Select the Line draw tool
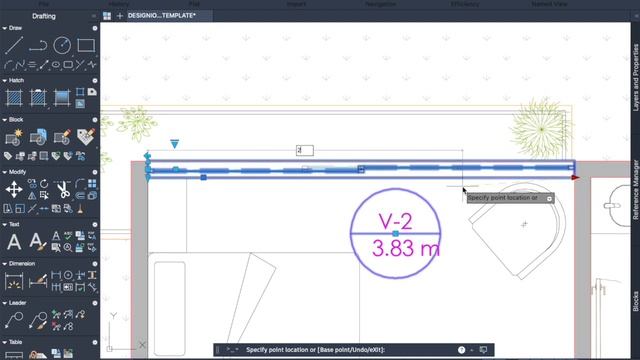 14,45
